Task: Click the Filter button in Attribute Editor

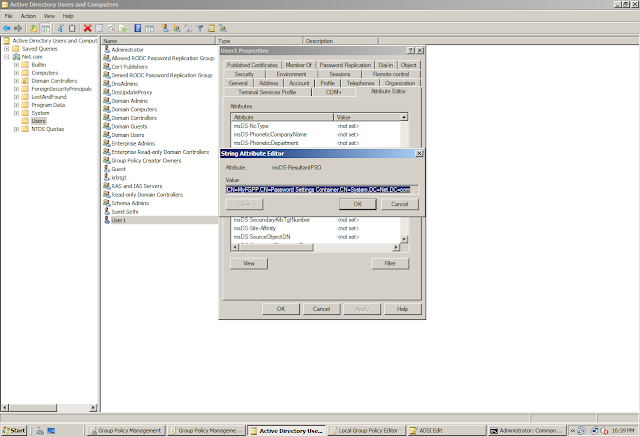Action: coord(390,264)
